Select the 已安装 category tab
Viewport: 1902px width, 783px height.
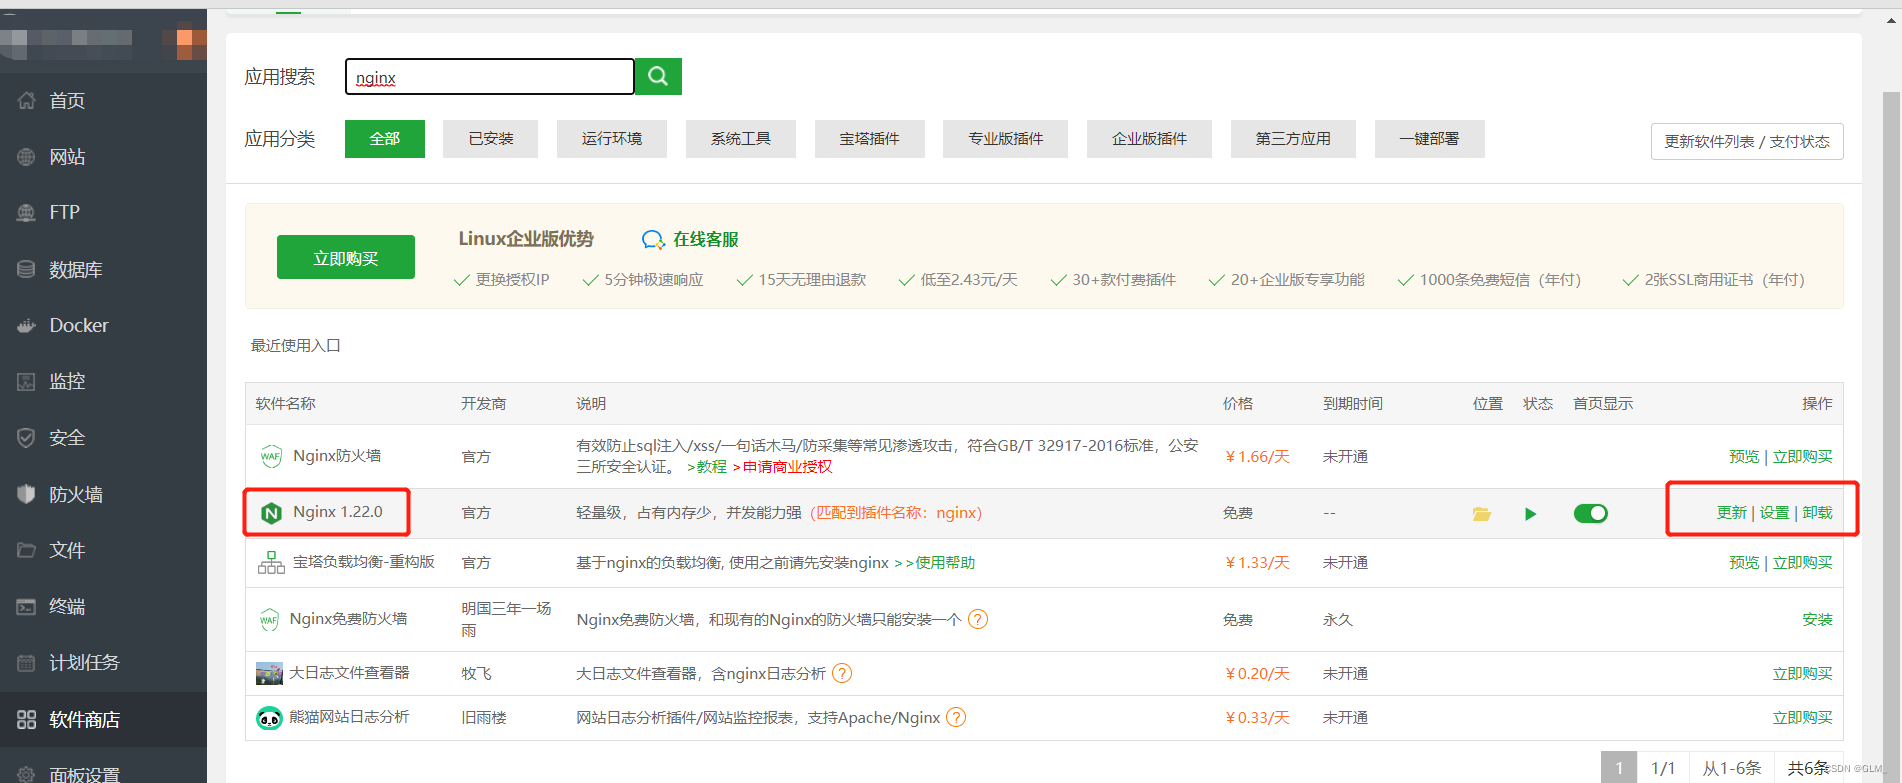(x=491, y=139)
